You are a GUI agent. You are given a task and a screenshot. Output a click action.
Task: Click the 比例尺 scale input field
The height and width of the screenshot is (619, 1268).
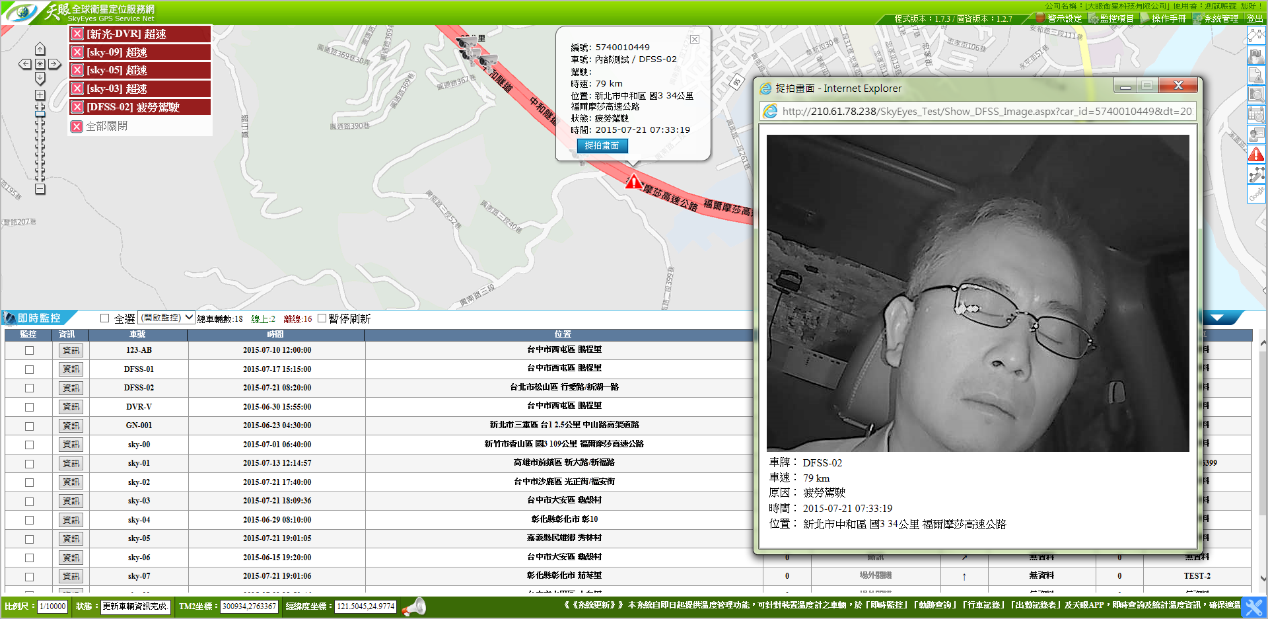point(51,606)
